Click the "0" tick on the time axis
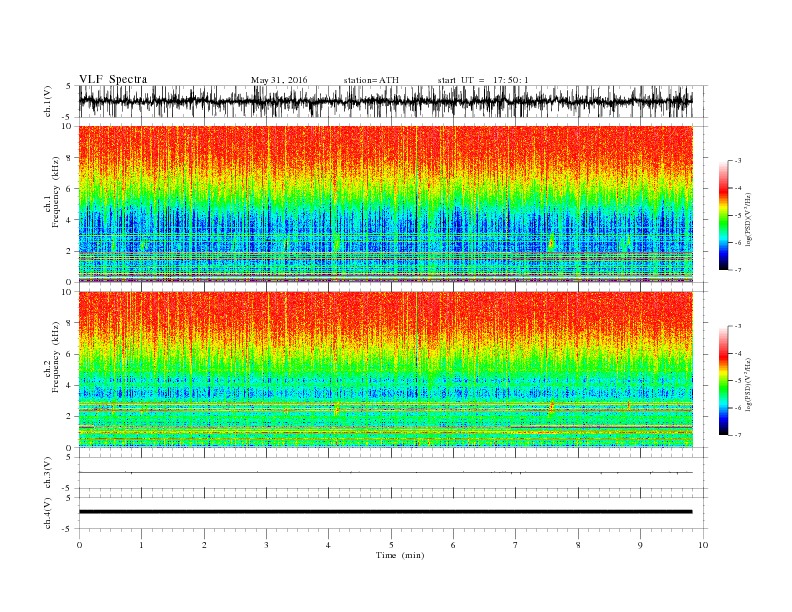This screenshot has height=612, width=792. [x=79, y=545]
